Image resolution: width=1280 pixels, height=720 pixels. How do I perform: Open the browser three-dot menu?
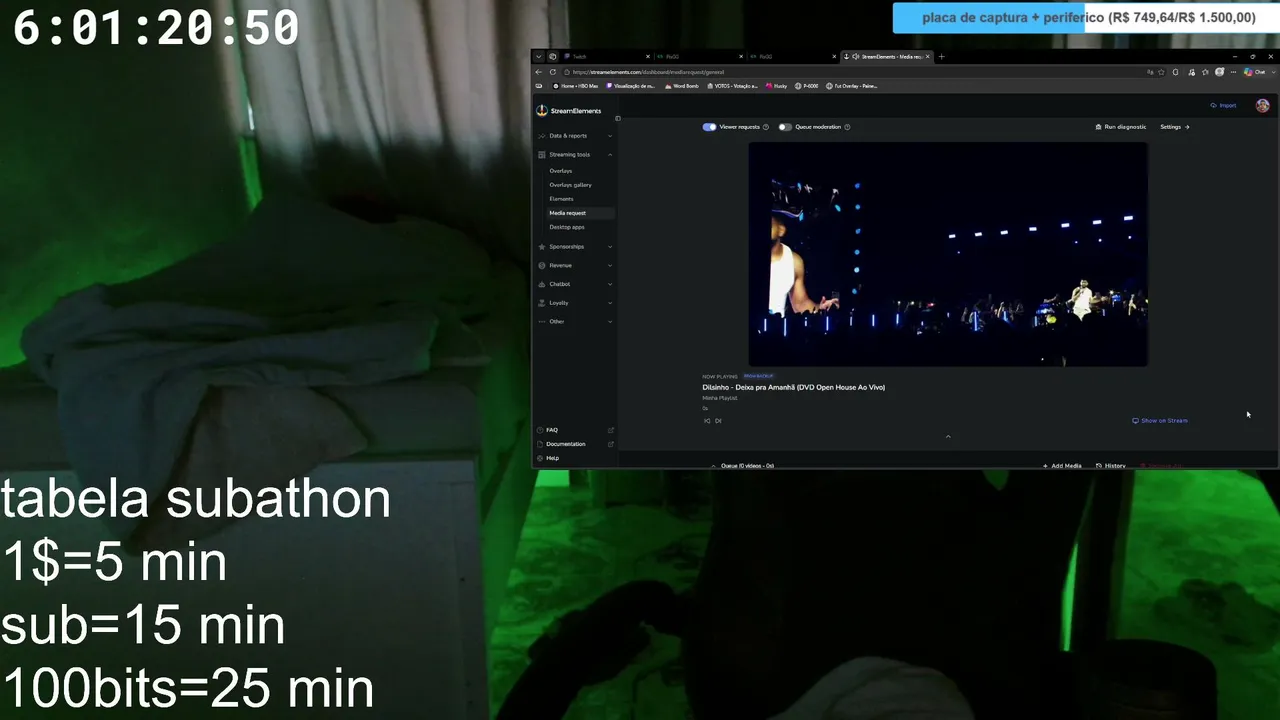coord(1234,72)
